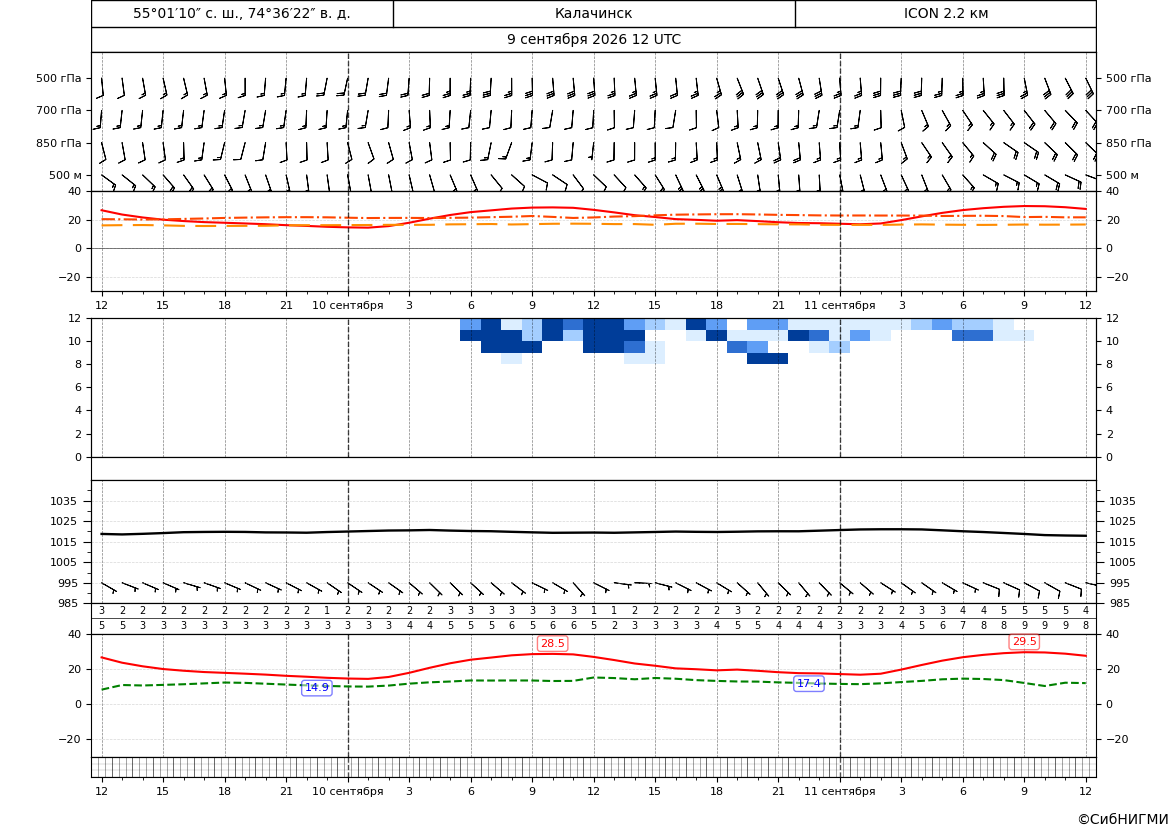Screen dimensions: 1169x827
Task: Click the 14.9 minimum temperature label
Action: (x=317, y=688)
